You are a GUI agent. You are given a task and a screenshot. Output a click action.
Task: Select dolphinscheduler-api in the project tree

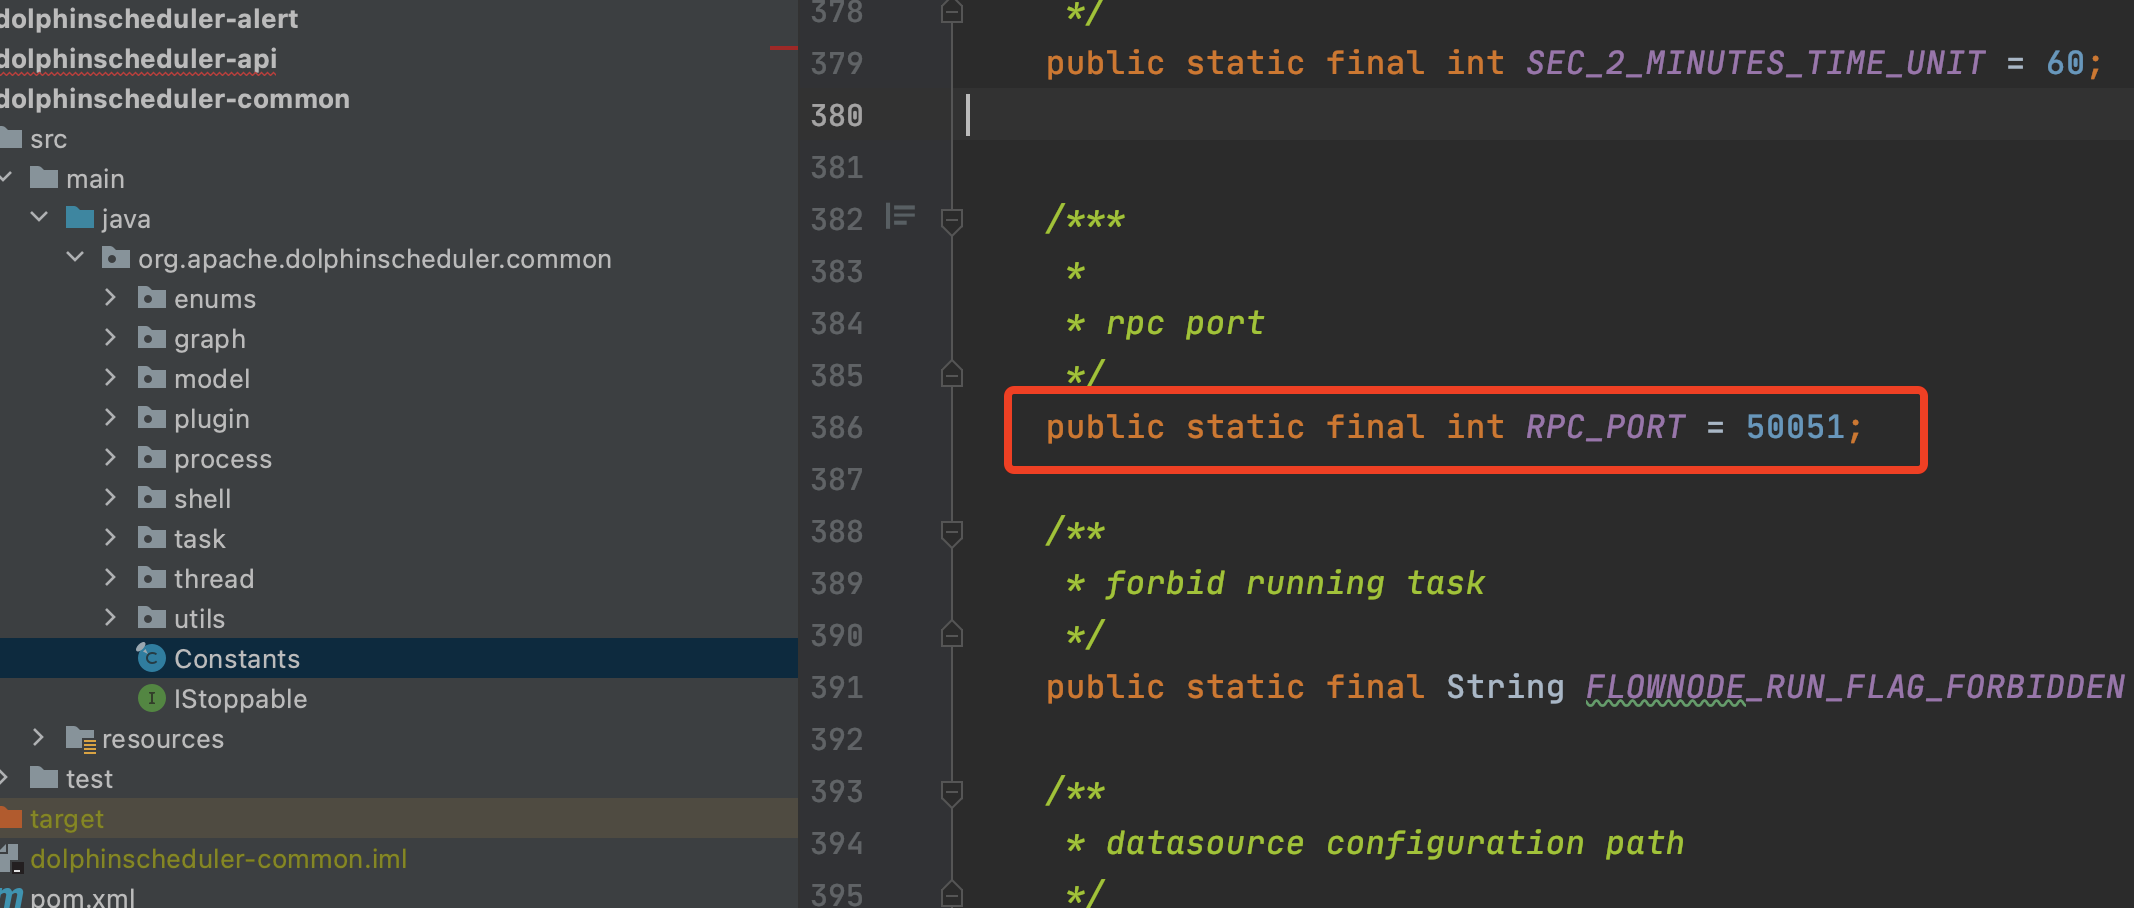click(140, 58)
